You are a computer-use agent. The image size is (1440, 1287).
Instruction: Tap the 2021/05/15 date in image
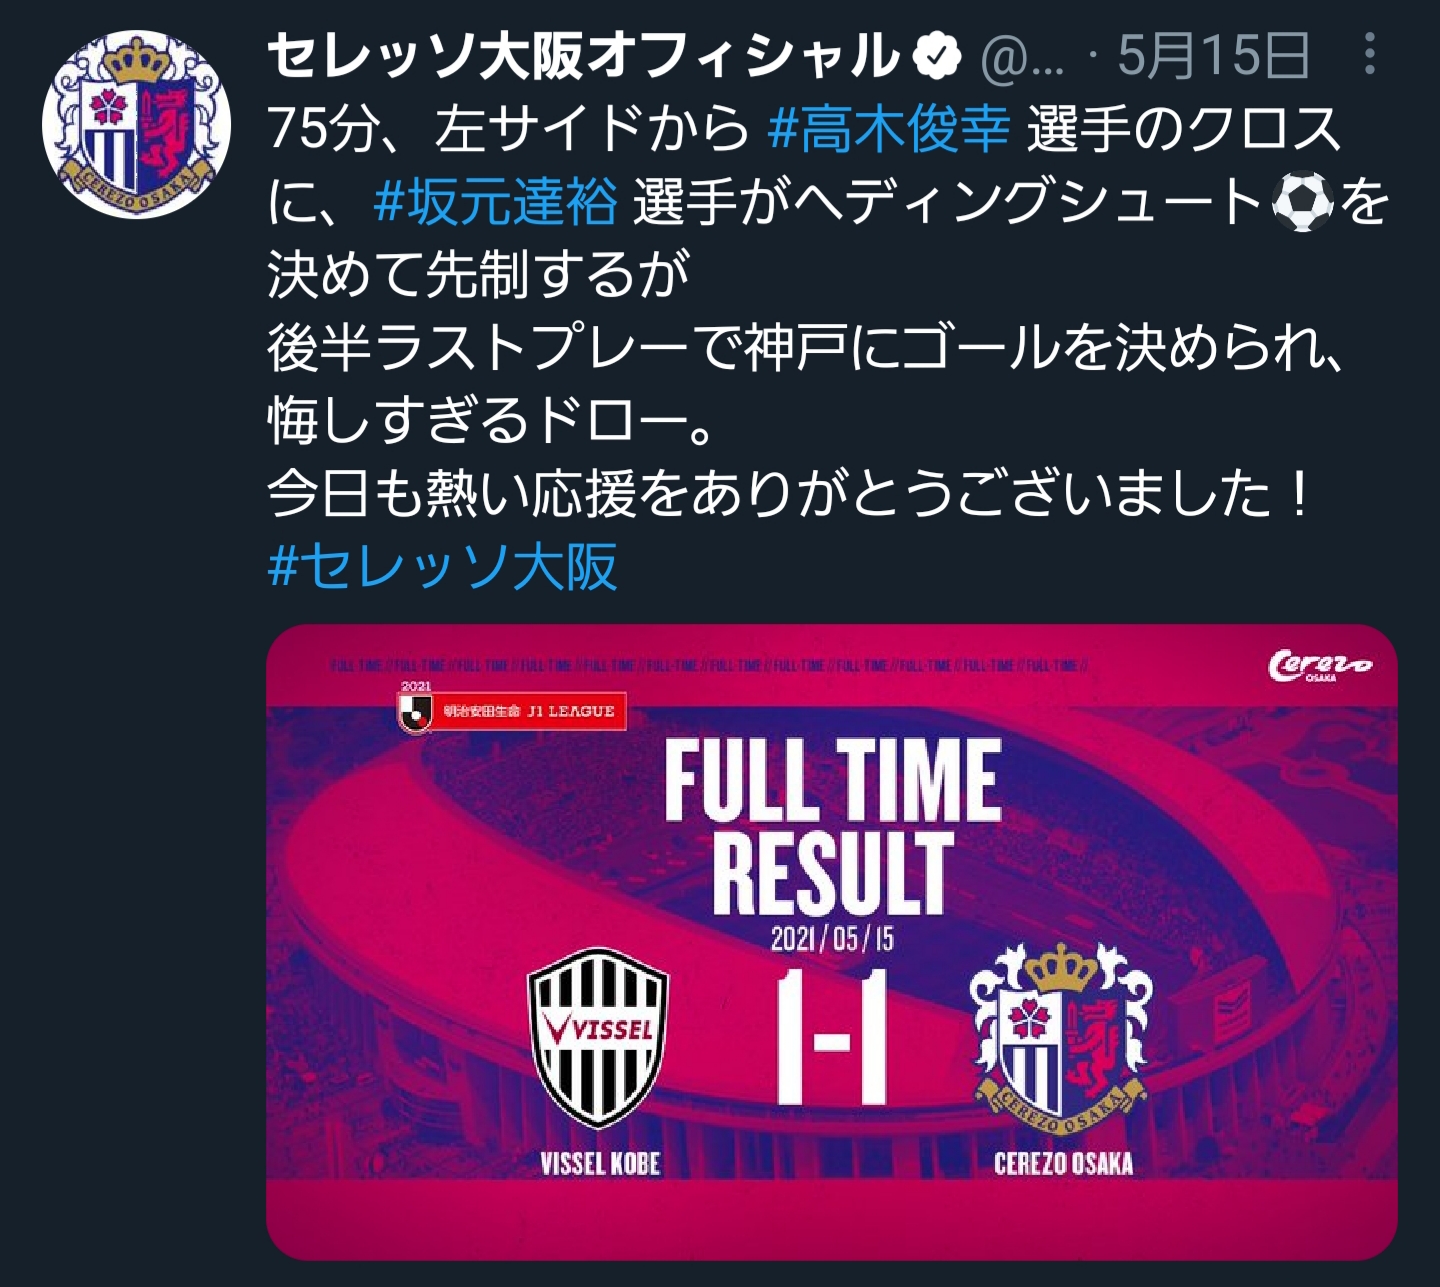tap(832, 939)
